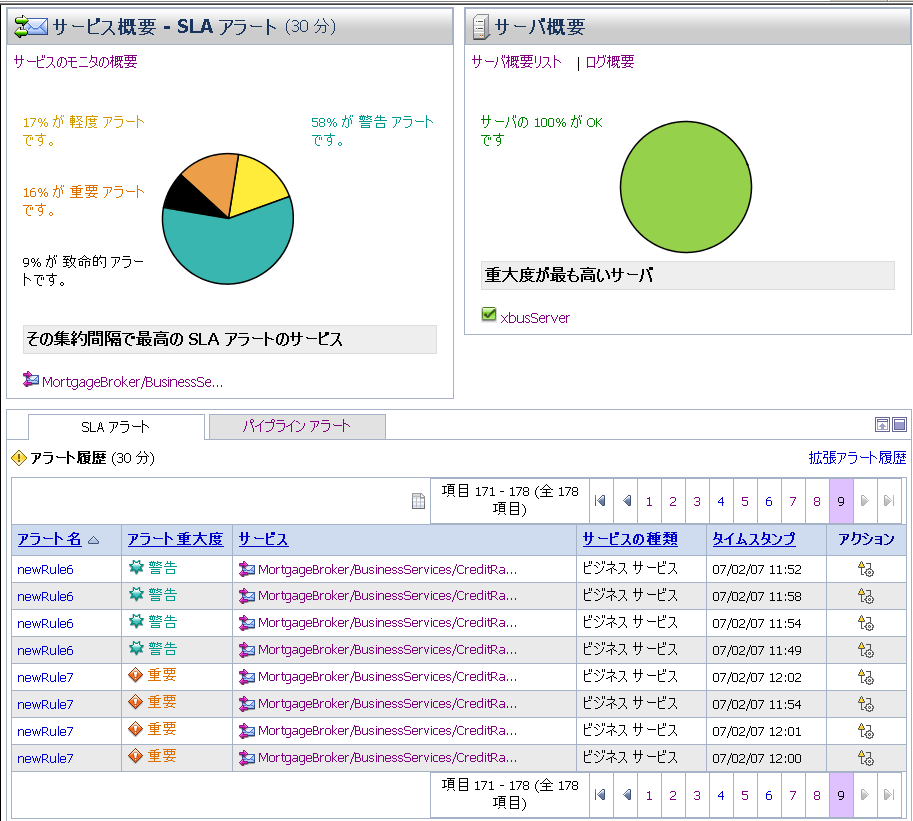Sort by アラート名 column
The width and height of the screenshot is (913, 821).
(x=49, y=539)
